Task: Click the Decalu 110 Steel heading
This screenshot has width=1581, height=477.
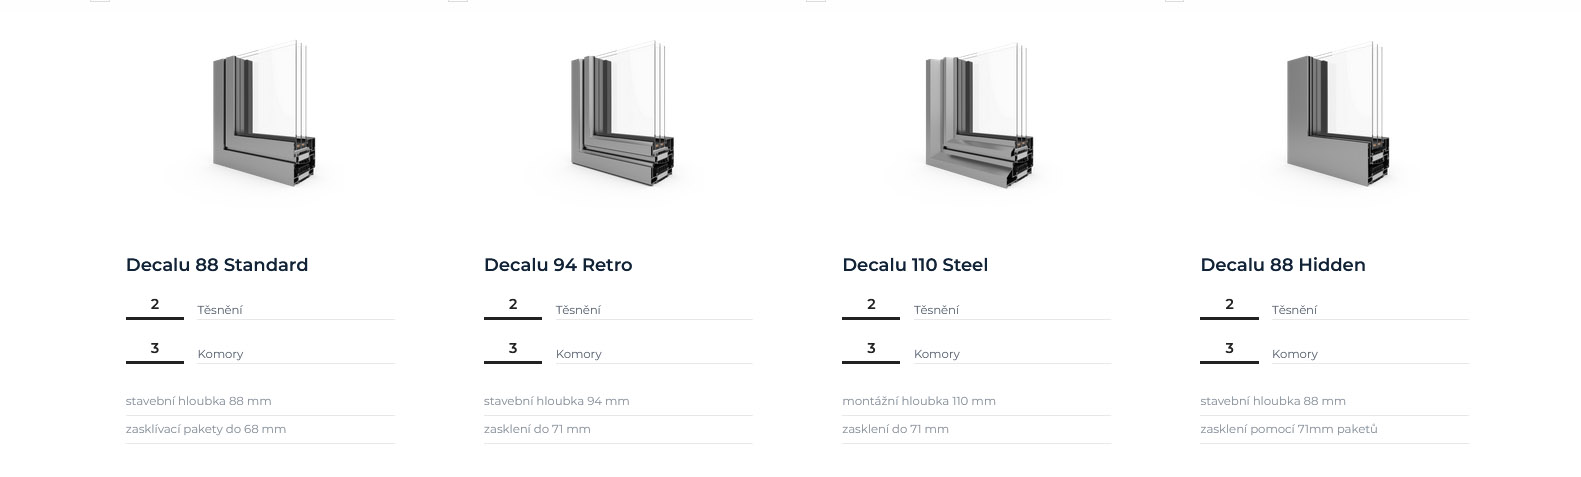Action: 915,265
